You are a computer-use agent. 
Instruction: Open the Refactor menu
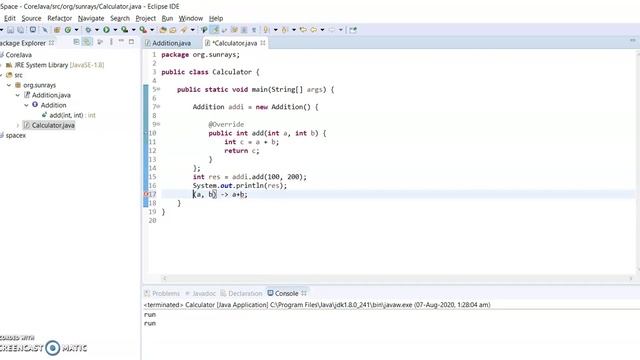pos(60,18)
